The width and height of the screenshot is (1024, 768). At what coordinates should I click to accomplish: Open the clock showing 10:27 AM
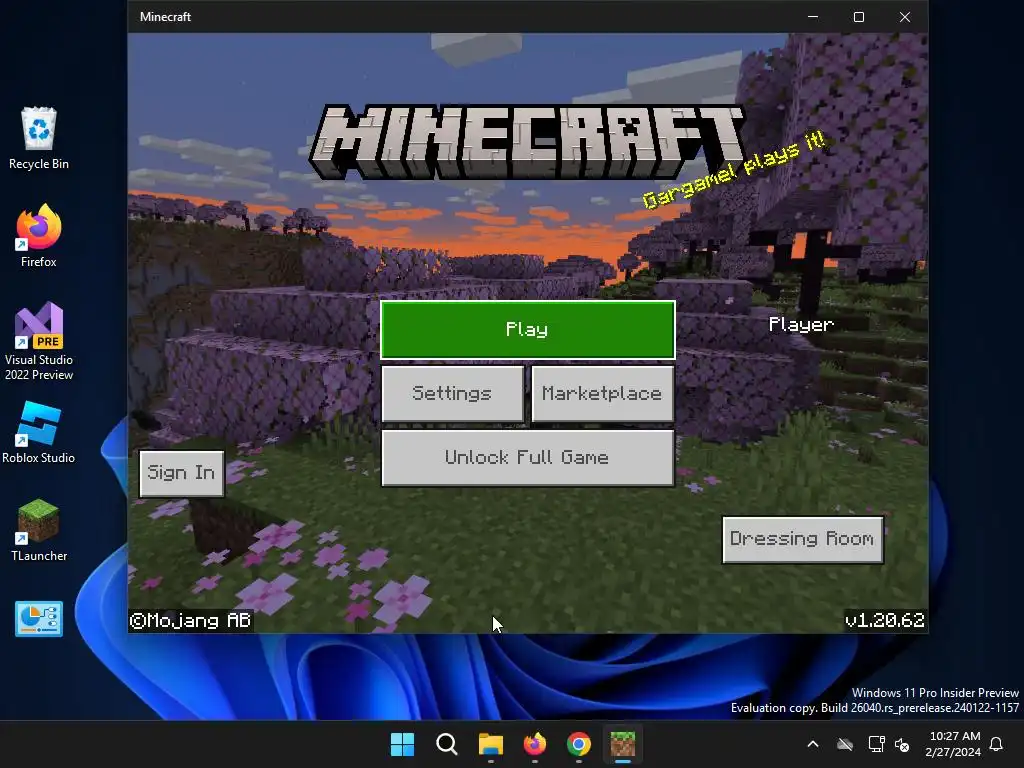pos(953,744)
